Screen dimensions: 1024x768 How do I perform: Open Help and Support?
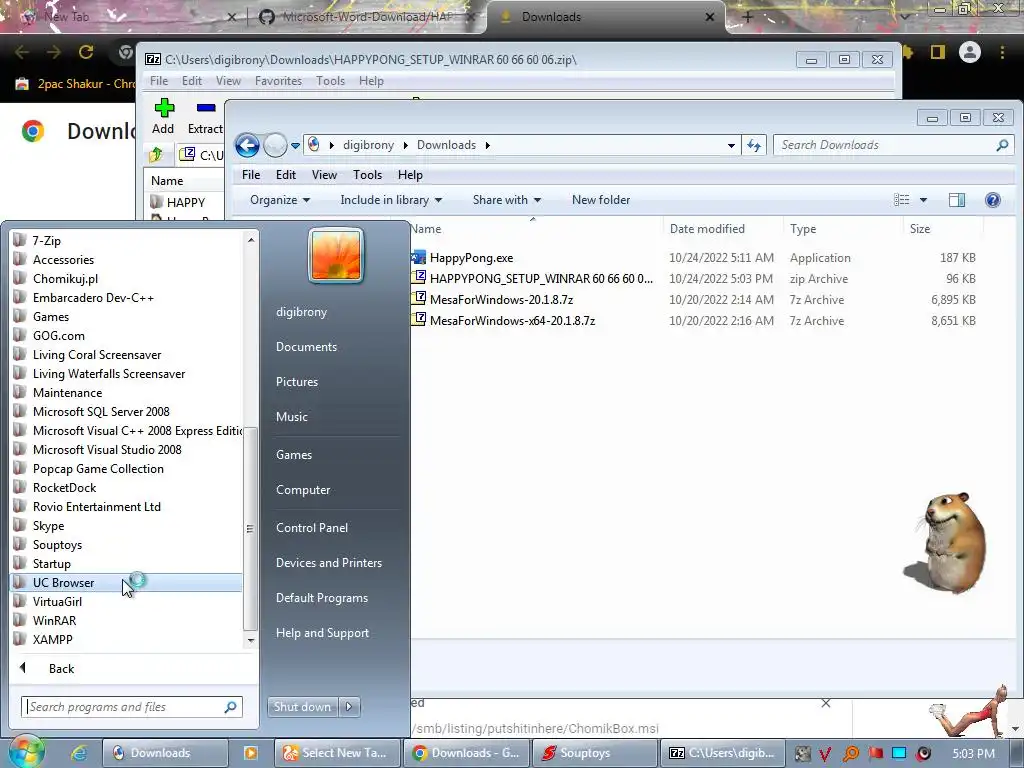click(x=322, y=633)
